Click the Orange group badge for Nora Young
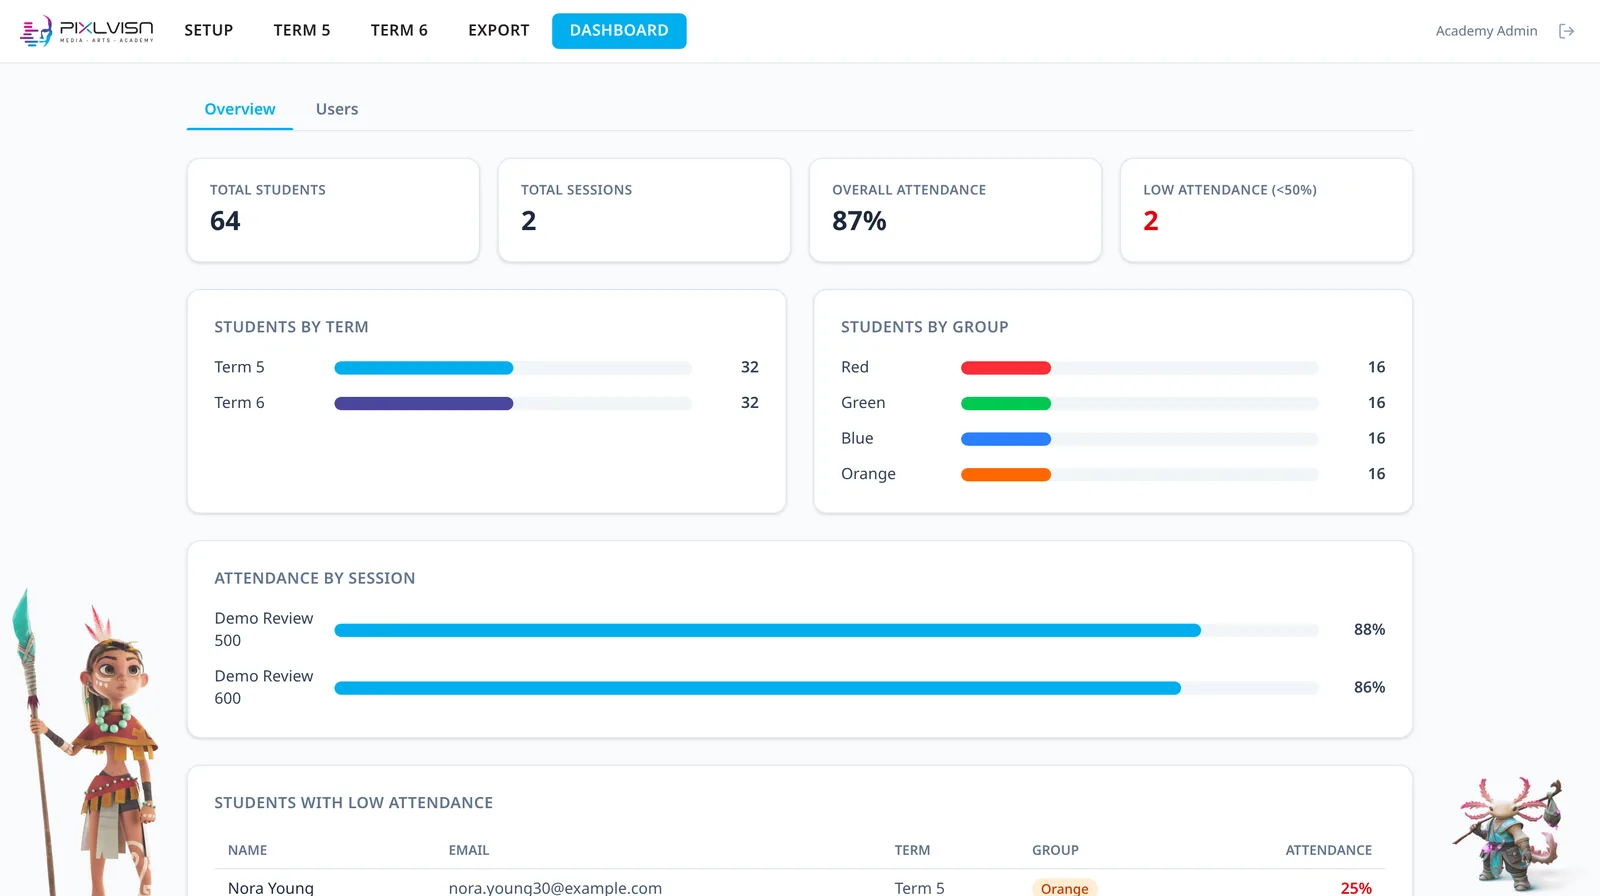The image size is (1600, 896). (x=1064, y=888)
